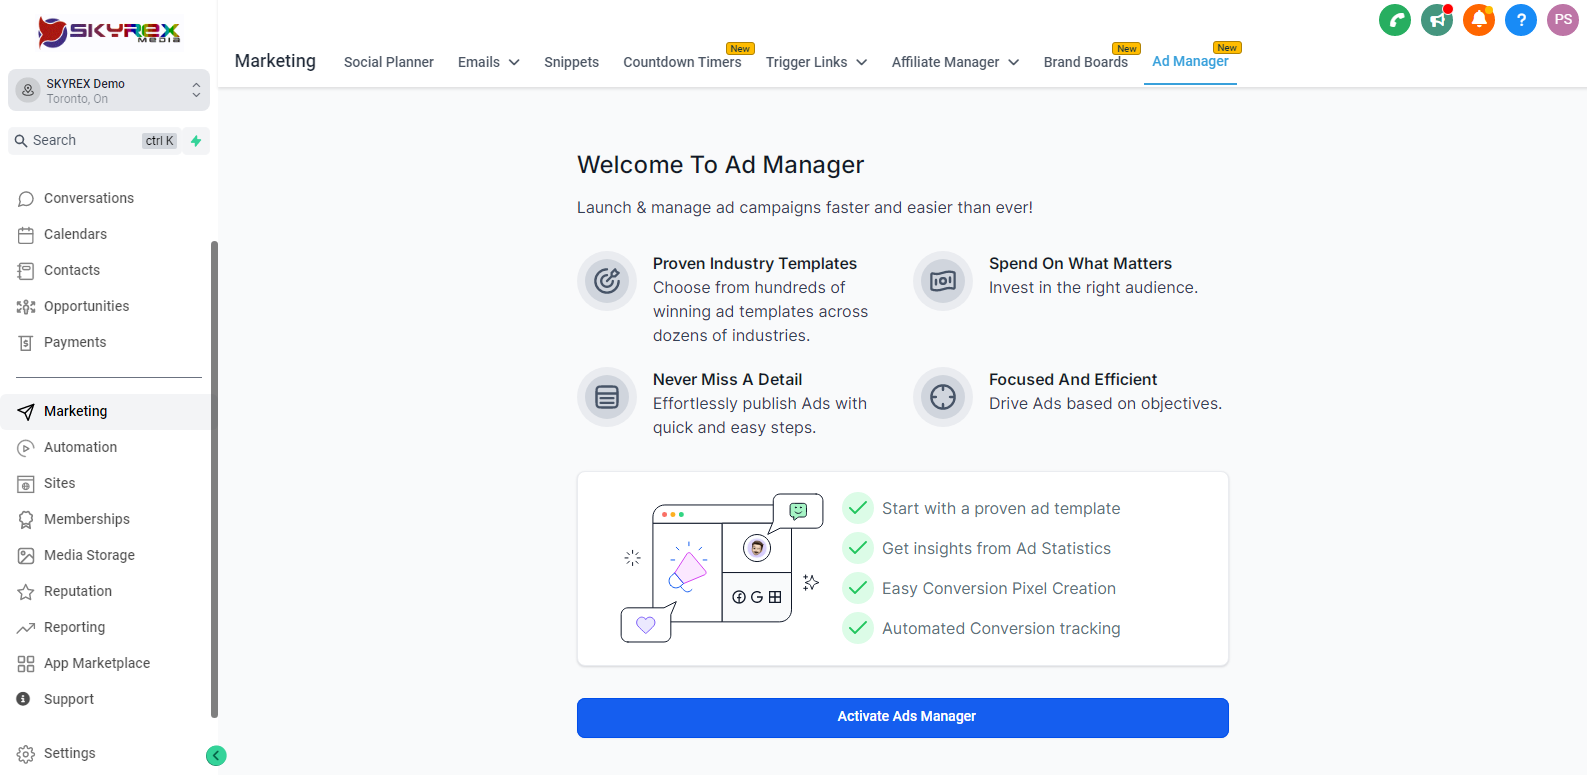1587x775 pixels.
Task: Open the Countdown Timers tab
Action: 682,62
